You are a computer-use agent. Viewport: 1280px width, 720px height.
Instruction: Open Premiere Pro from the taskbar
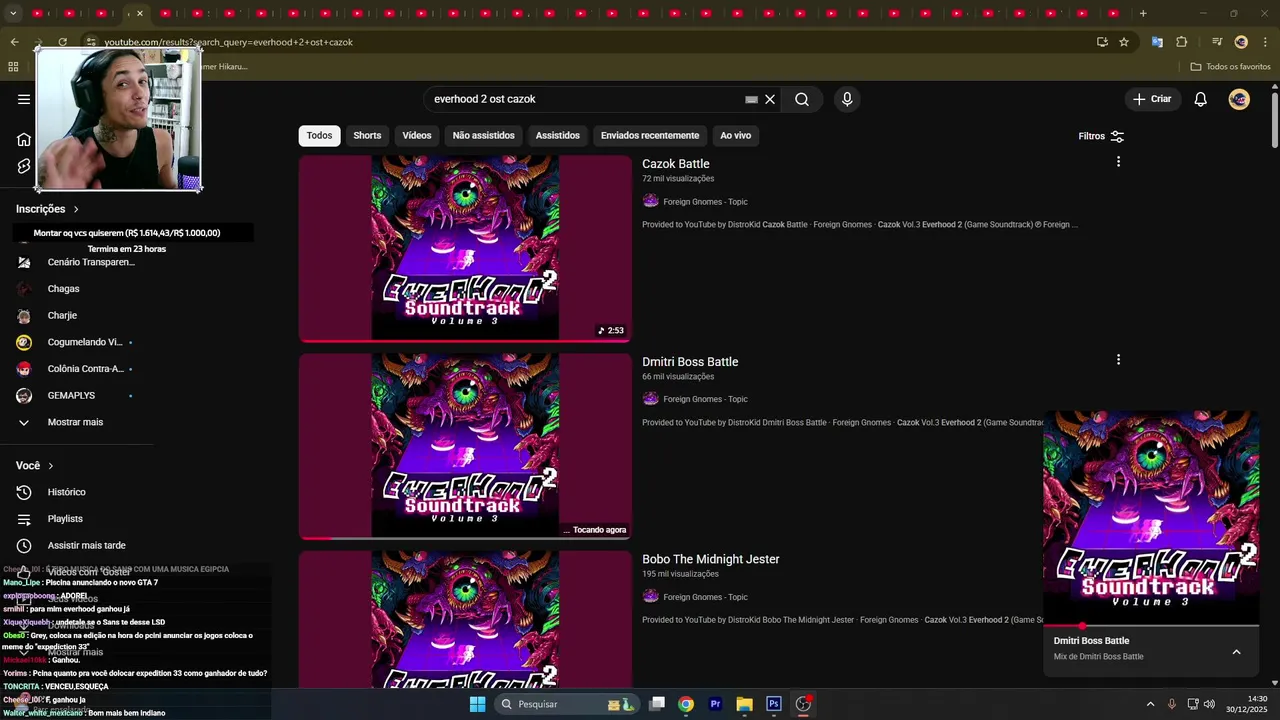coord(715,704)
